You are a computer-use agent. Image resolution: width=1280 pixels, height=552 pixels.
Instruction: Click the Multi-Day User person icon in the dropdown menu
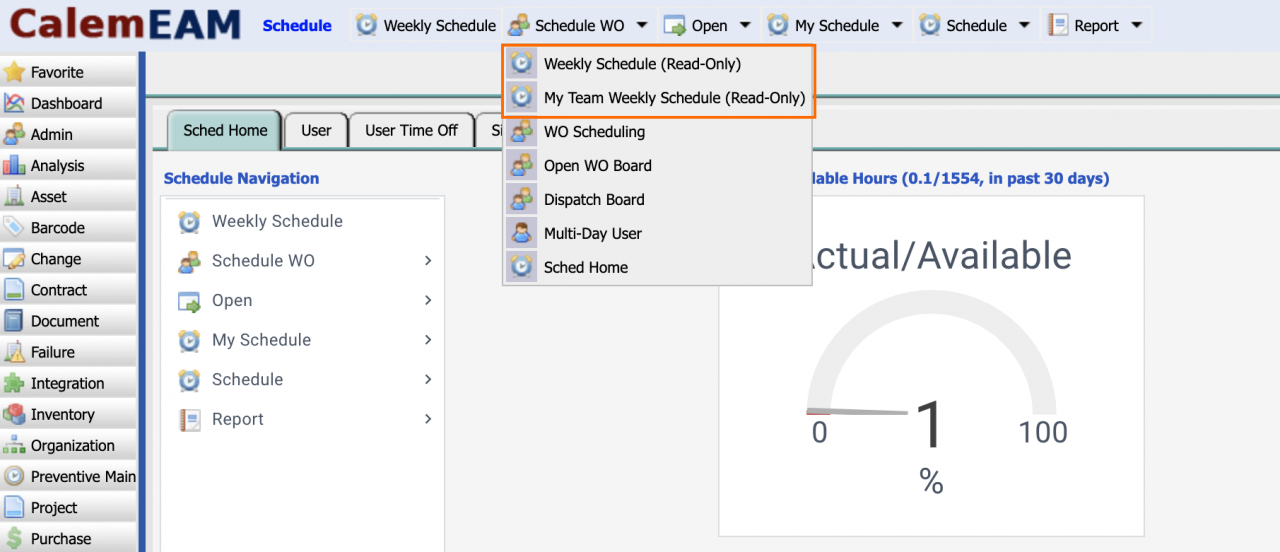[x=521, y=233]
